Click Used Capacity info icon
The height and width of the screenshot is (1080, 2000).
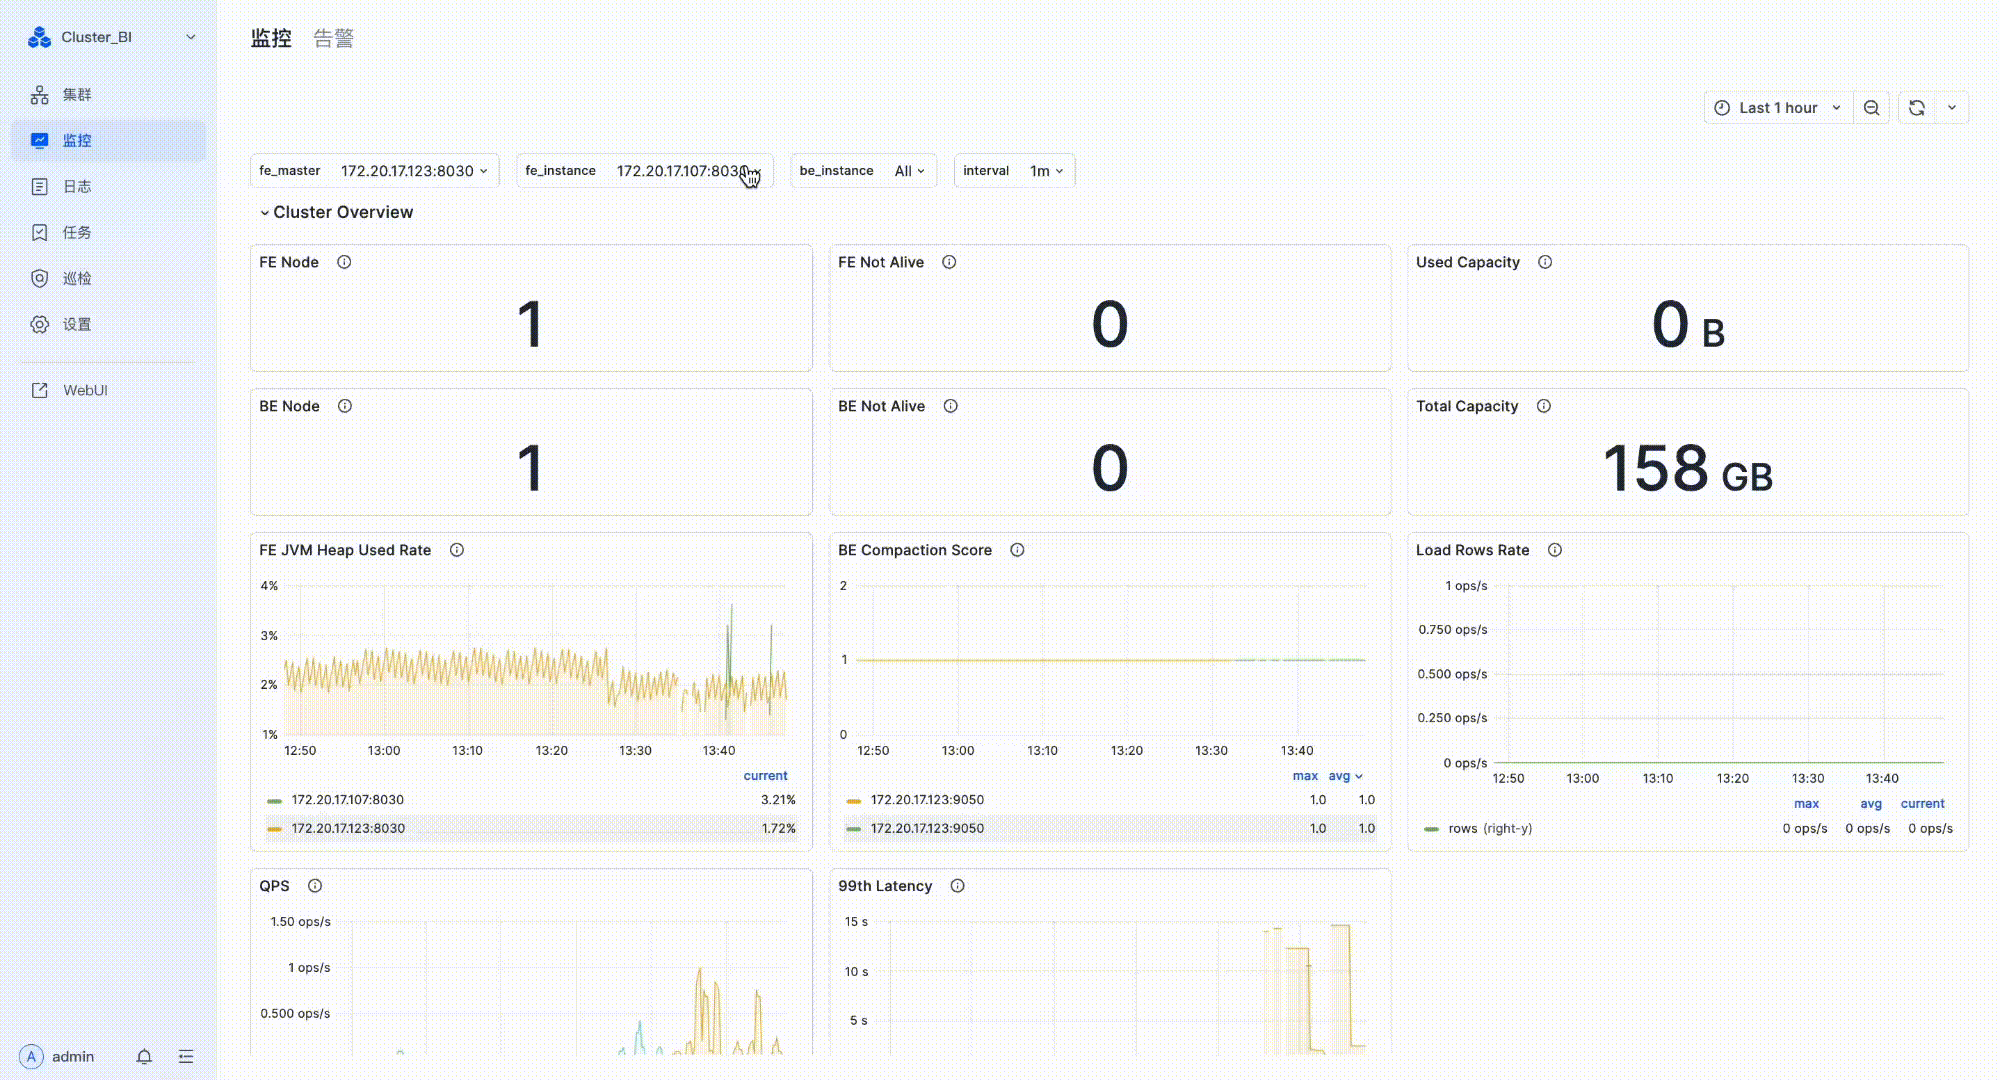pos(1545,262)
